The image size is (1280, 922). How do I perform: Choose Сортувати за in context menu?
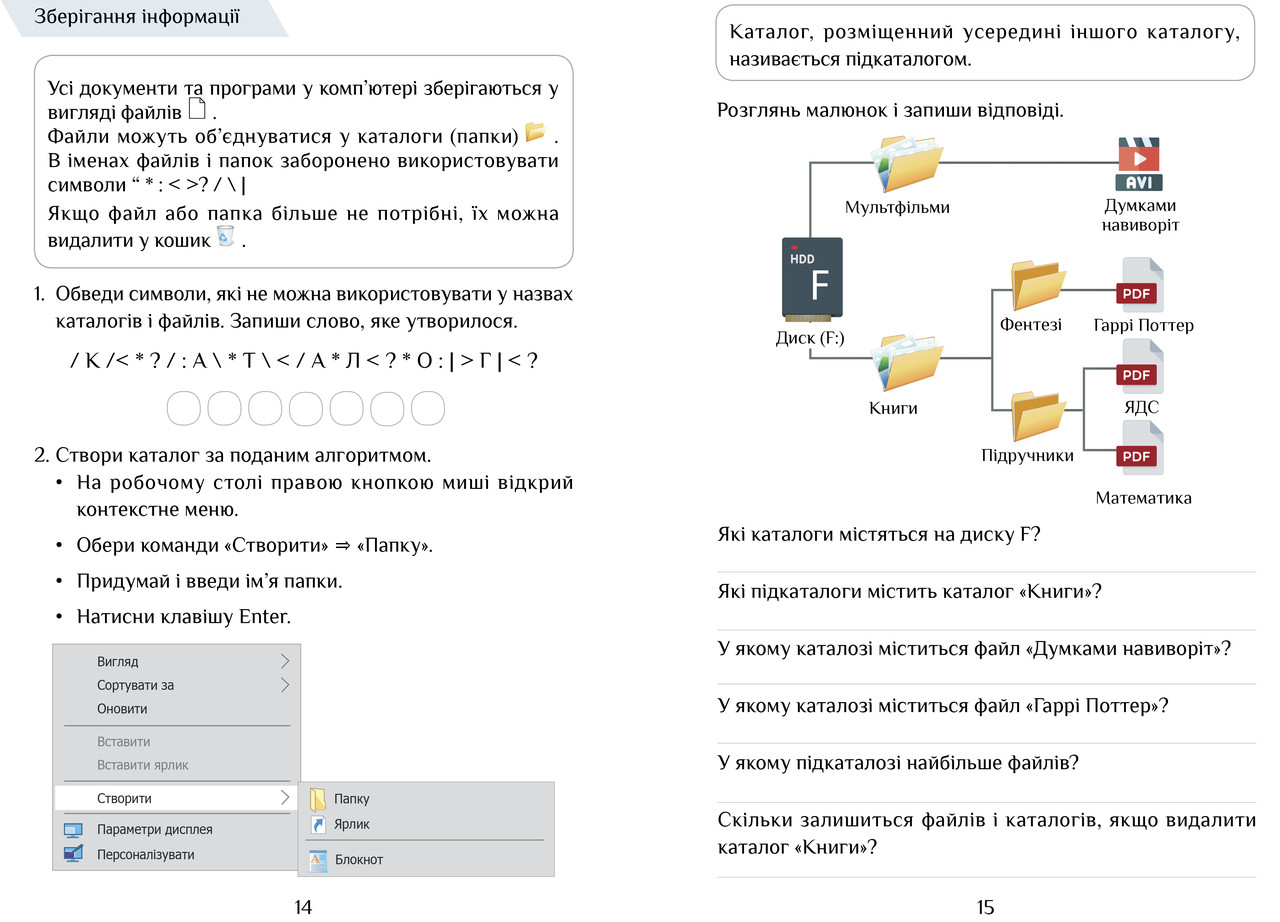[x=177, y=685]
